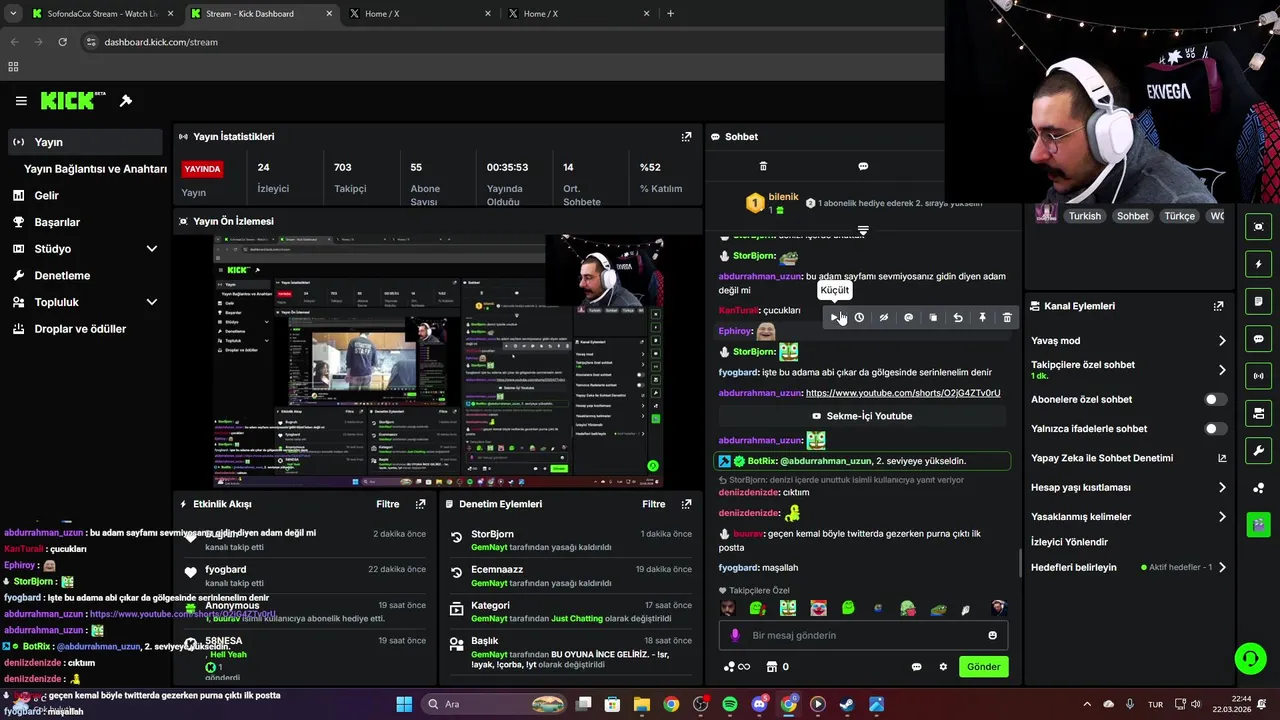Open the Filtre dropdown in Etkinlik Akışı
The image size is (1280, 720).
[x=388, y=504]
